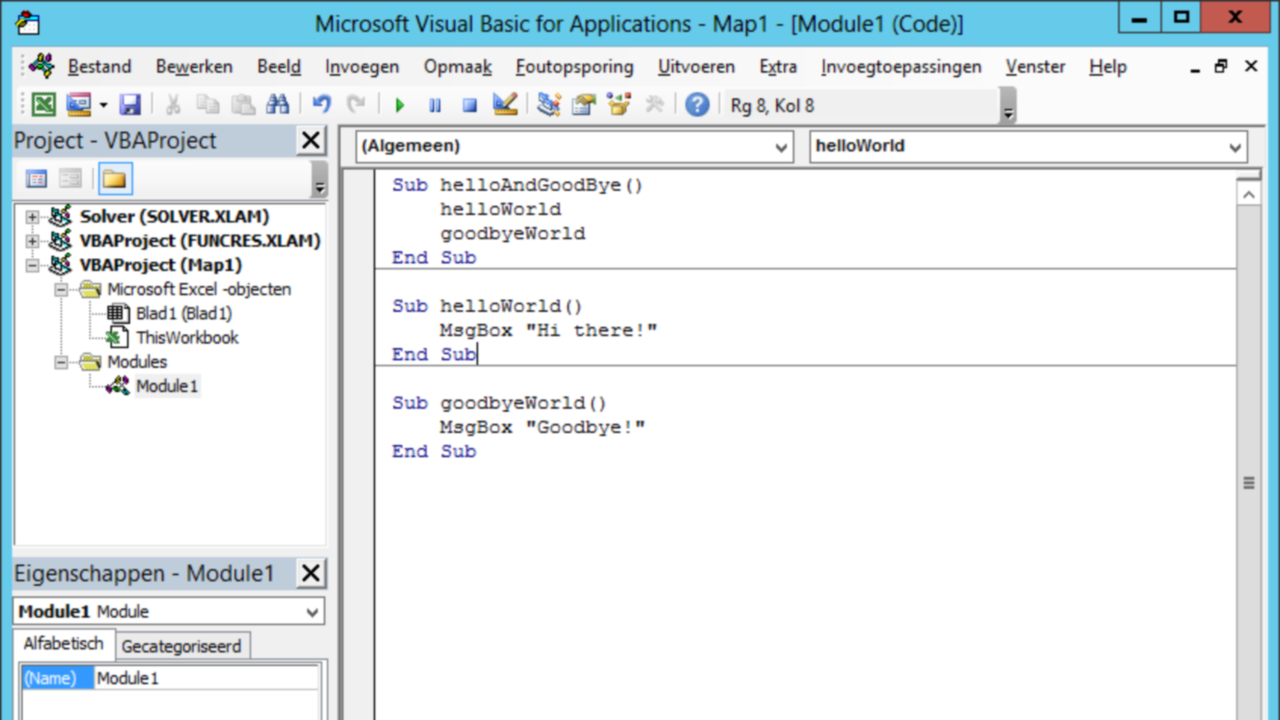Screen dimensions: 1280x720
Task: Click the line Sub goodbyeWorld()
Action: pos(499,403)
